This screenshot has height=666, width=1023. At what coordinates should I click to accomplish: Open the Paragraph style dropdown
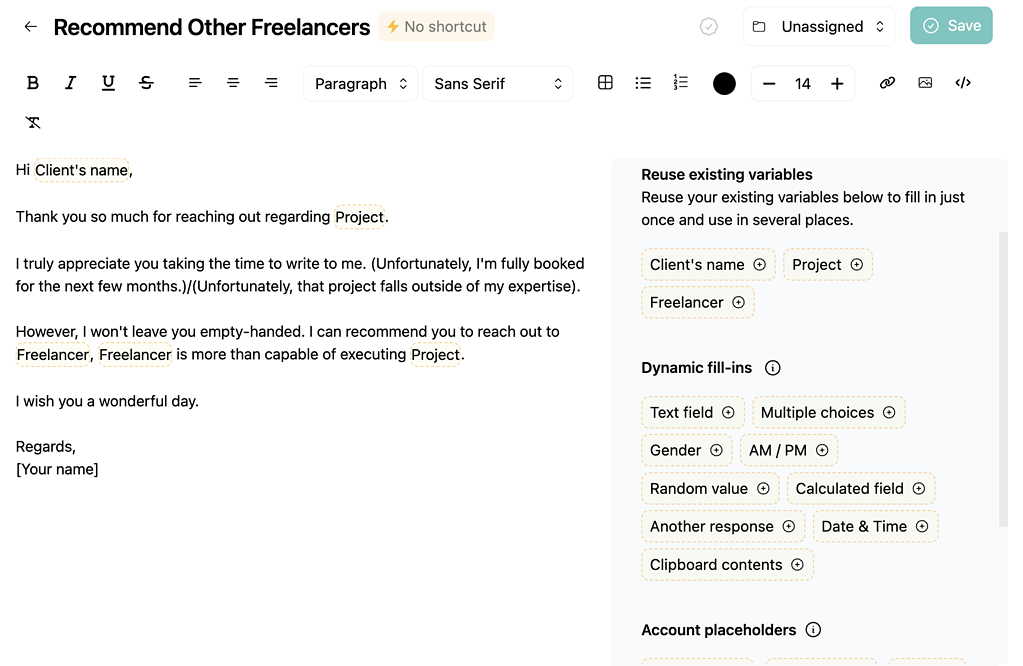(x=360, y=83)
